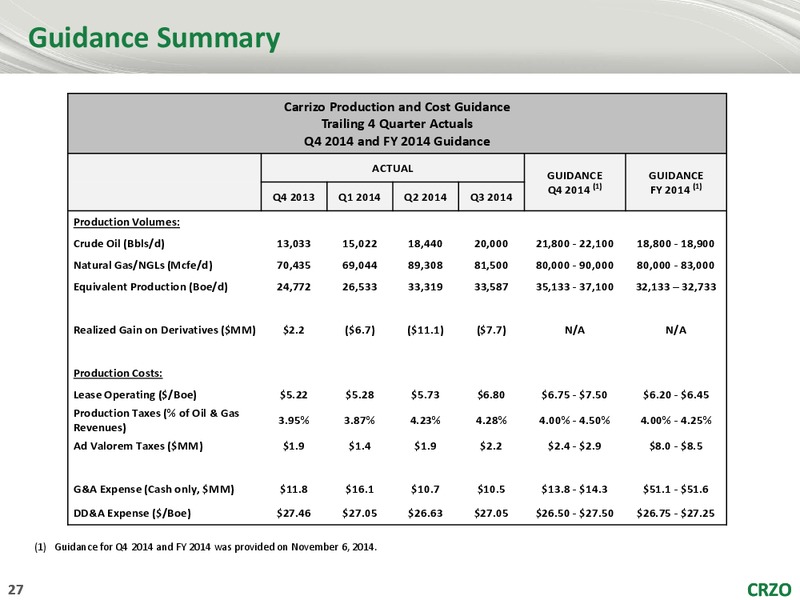Click Equivalent Production (Boe/d) label

pos(151,287)
